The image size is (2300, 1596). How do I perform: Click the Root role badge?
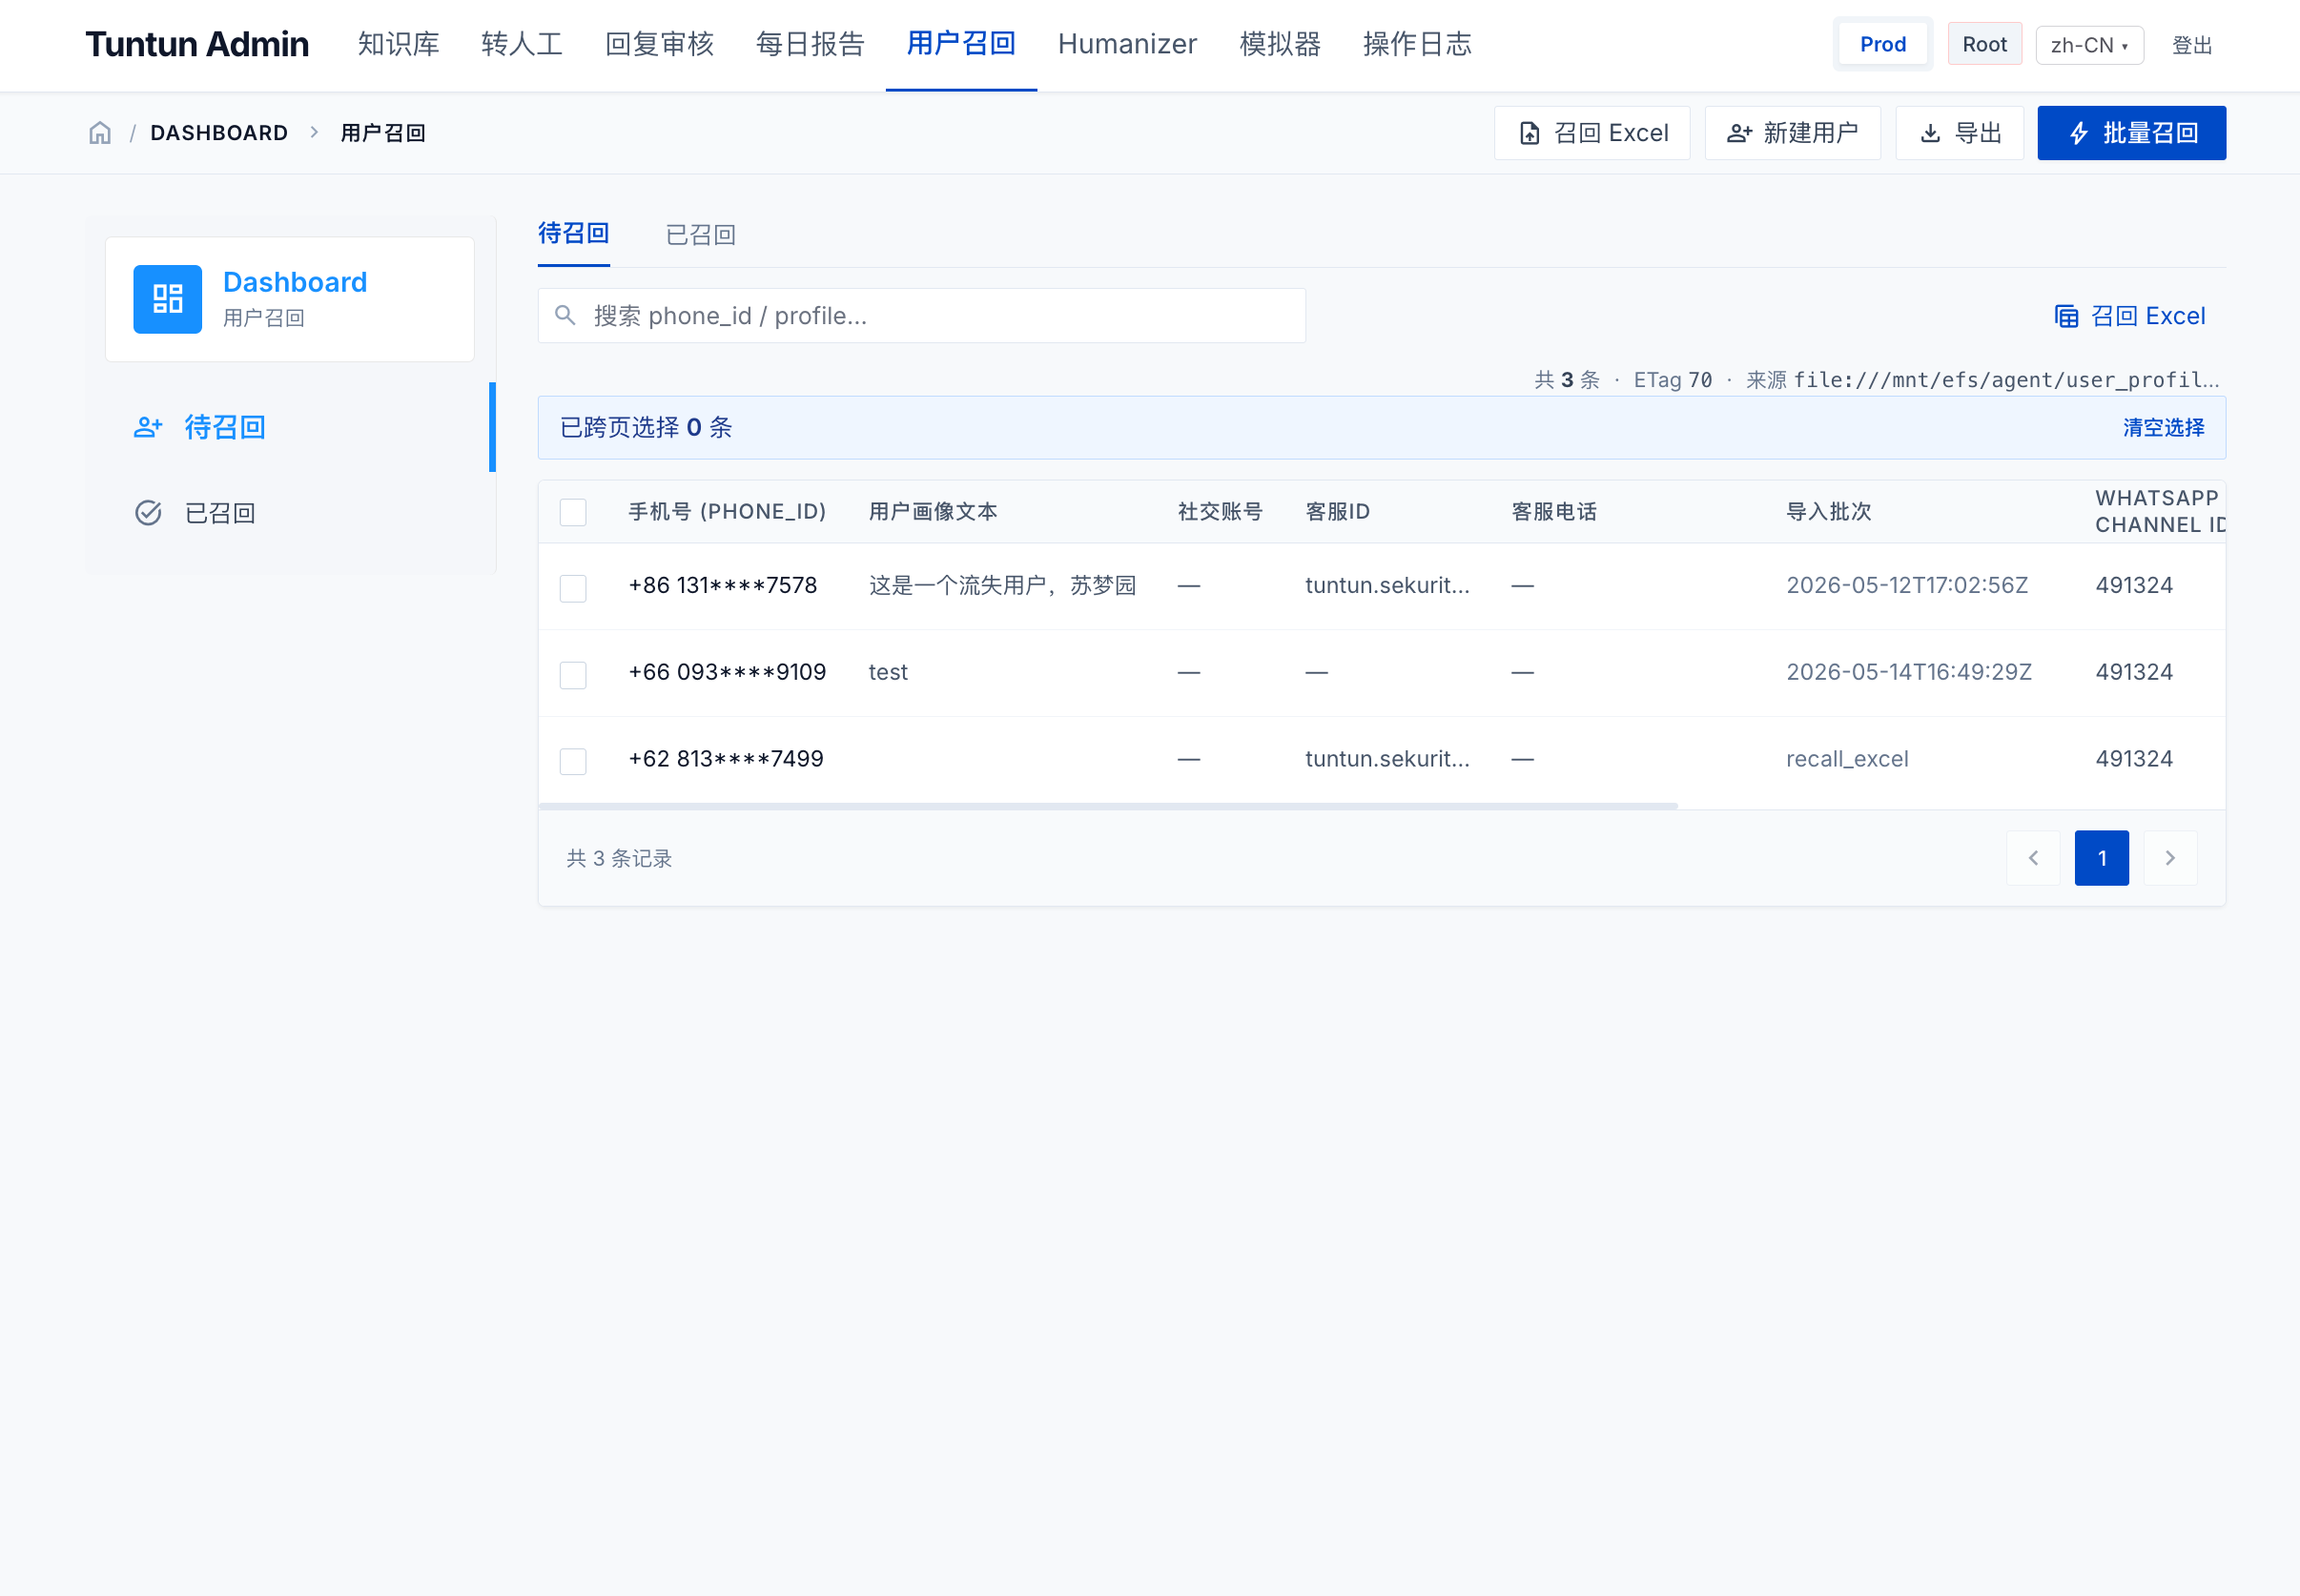(1985, 44)
